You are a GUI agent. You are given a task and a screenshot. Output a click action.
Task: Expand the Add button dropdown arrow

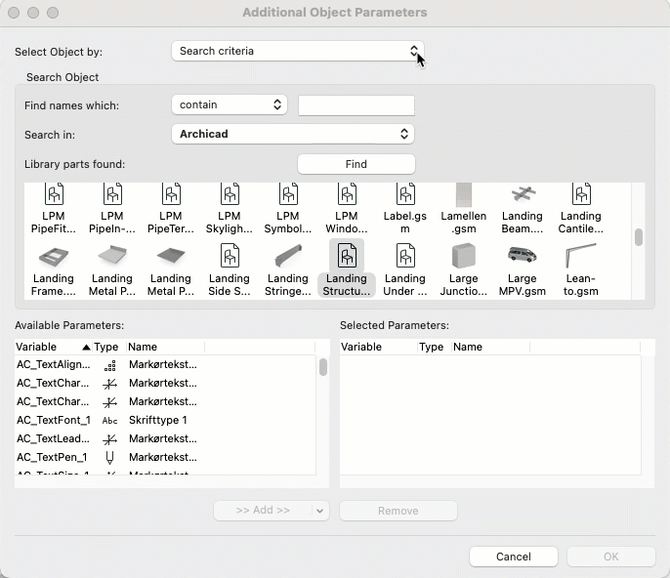319,511
